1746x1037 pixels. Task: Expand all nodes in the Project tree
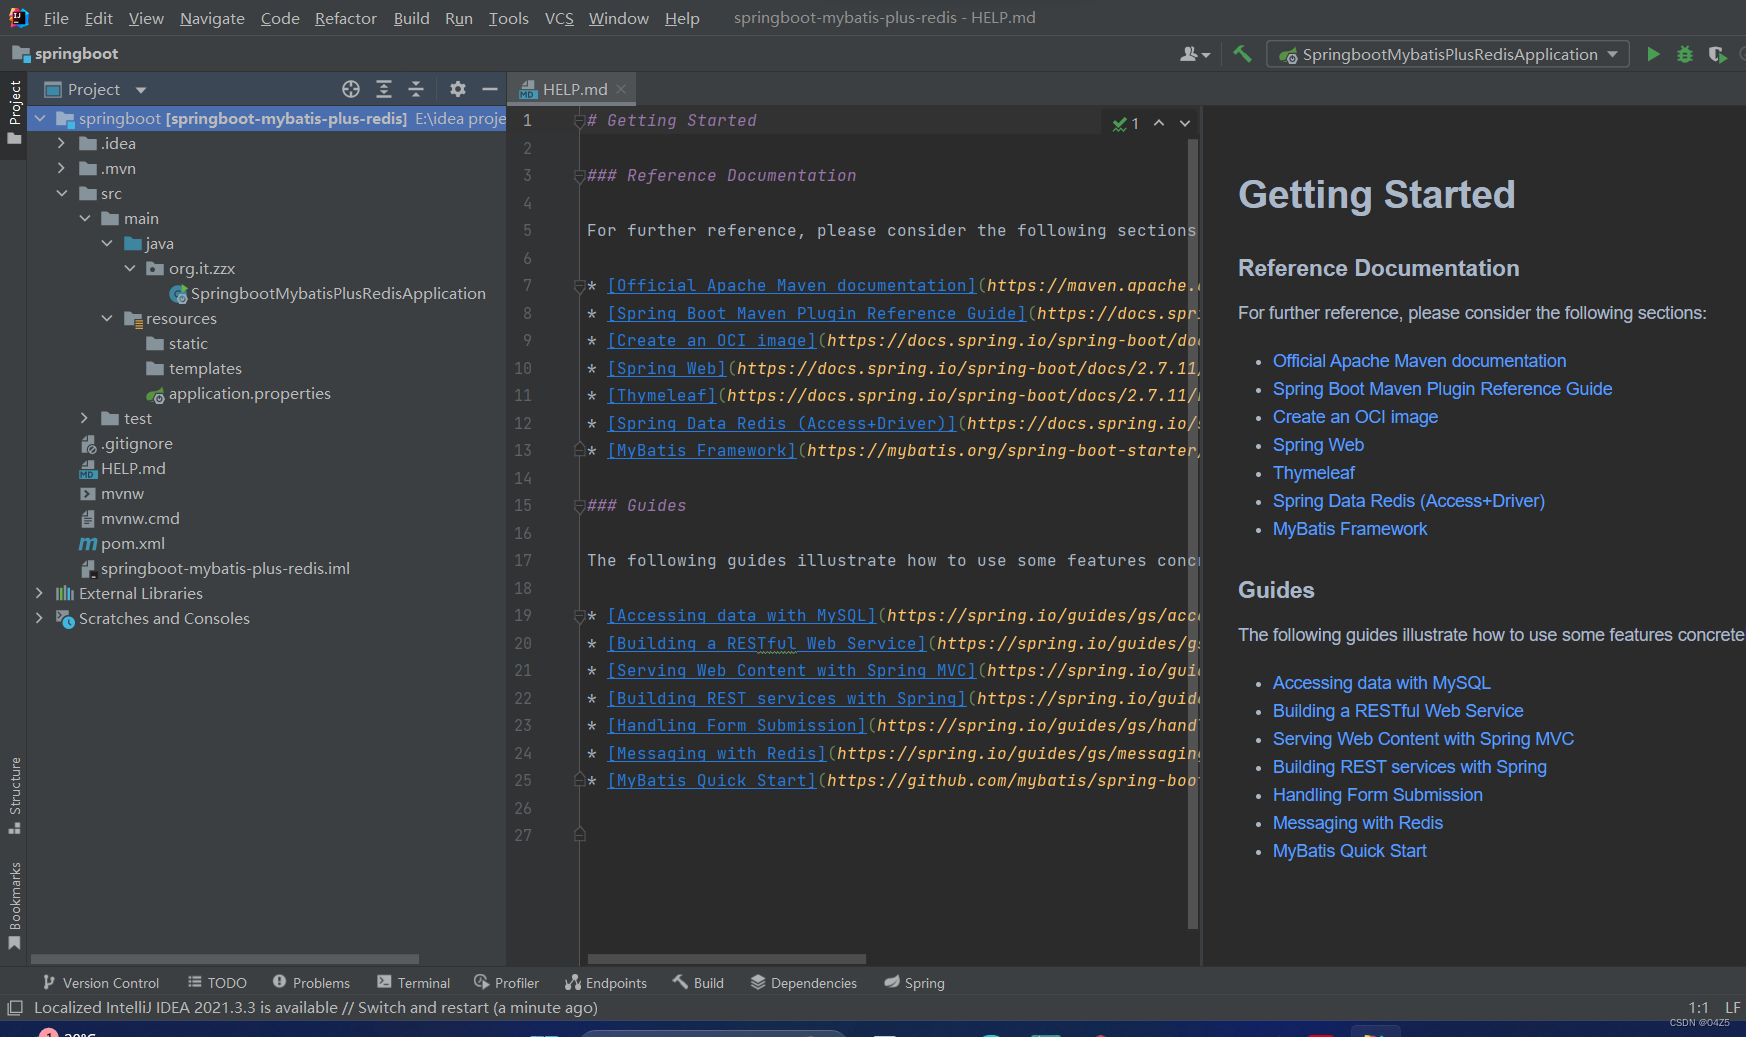[384, 89]
